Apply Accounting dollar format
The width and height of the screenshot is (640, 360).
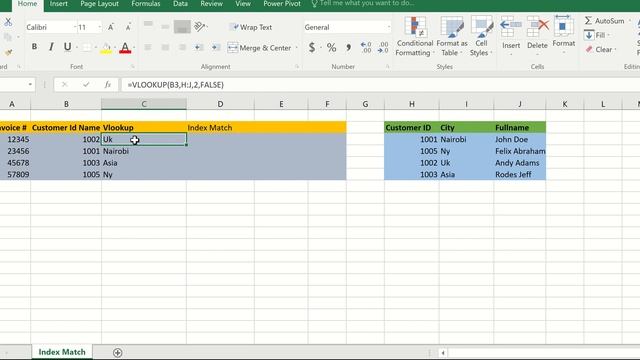point(312,48)
